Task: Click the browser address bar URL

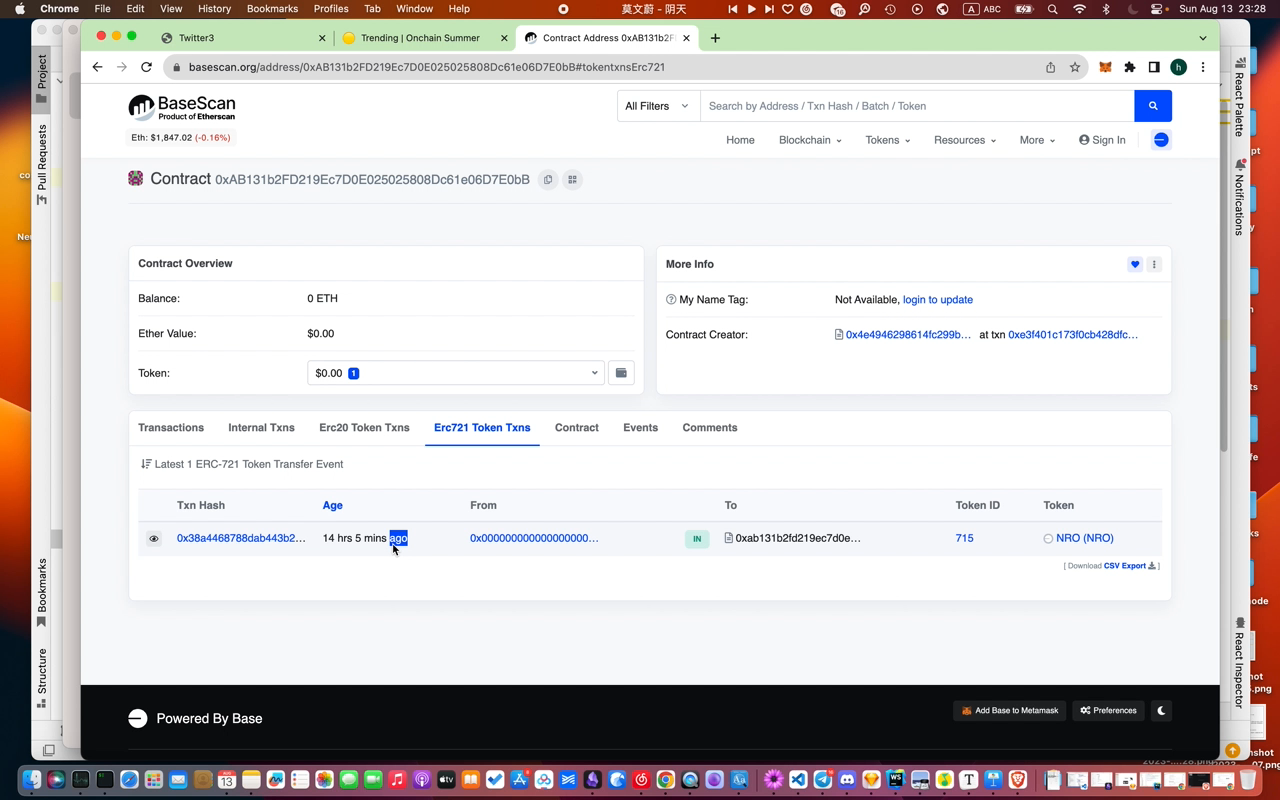Action: point(427,67)
